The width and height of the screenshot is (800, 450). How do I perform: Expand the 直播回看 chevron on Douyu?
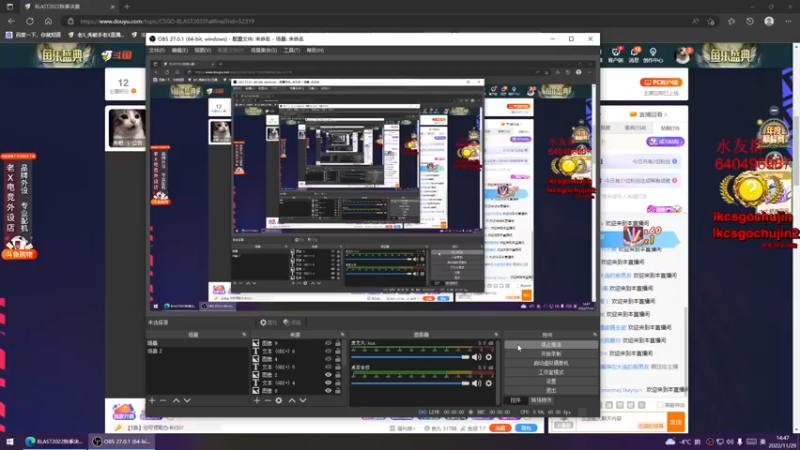[x=665, y=114]
